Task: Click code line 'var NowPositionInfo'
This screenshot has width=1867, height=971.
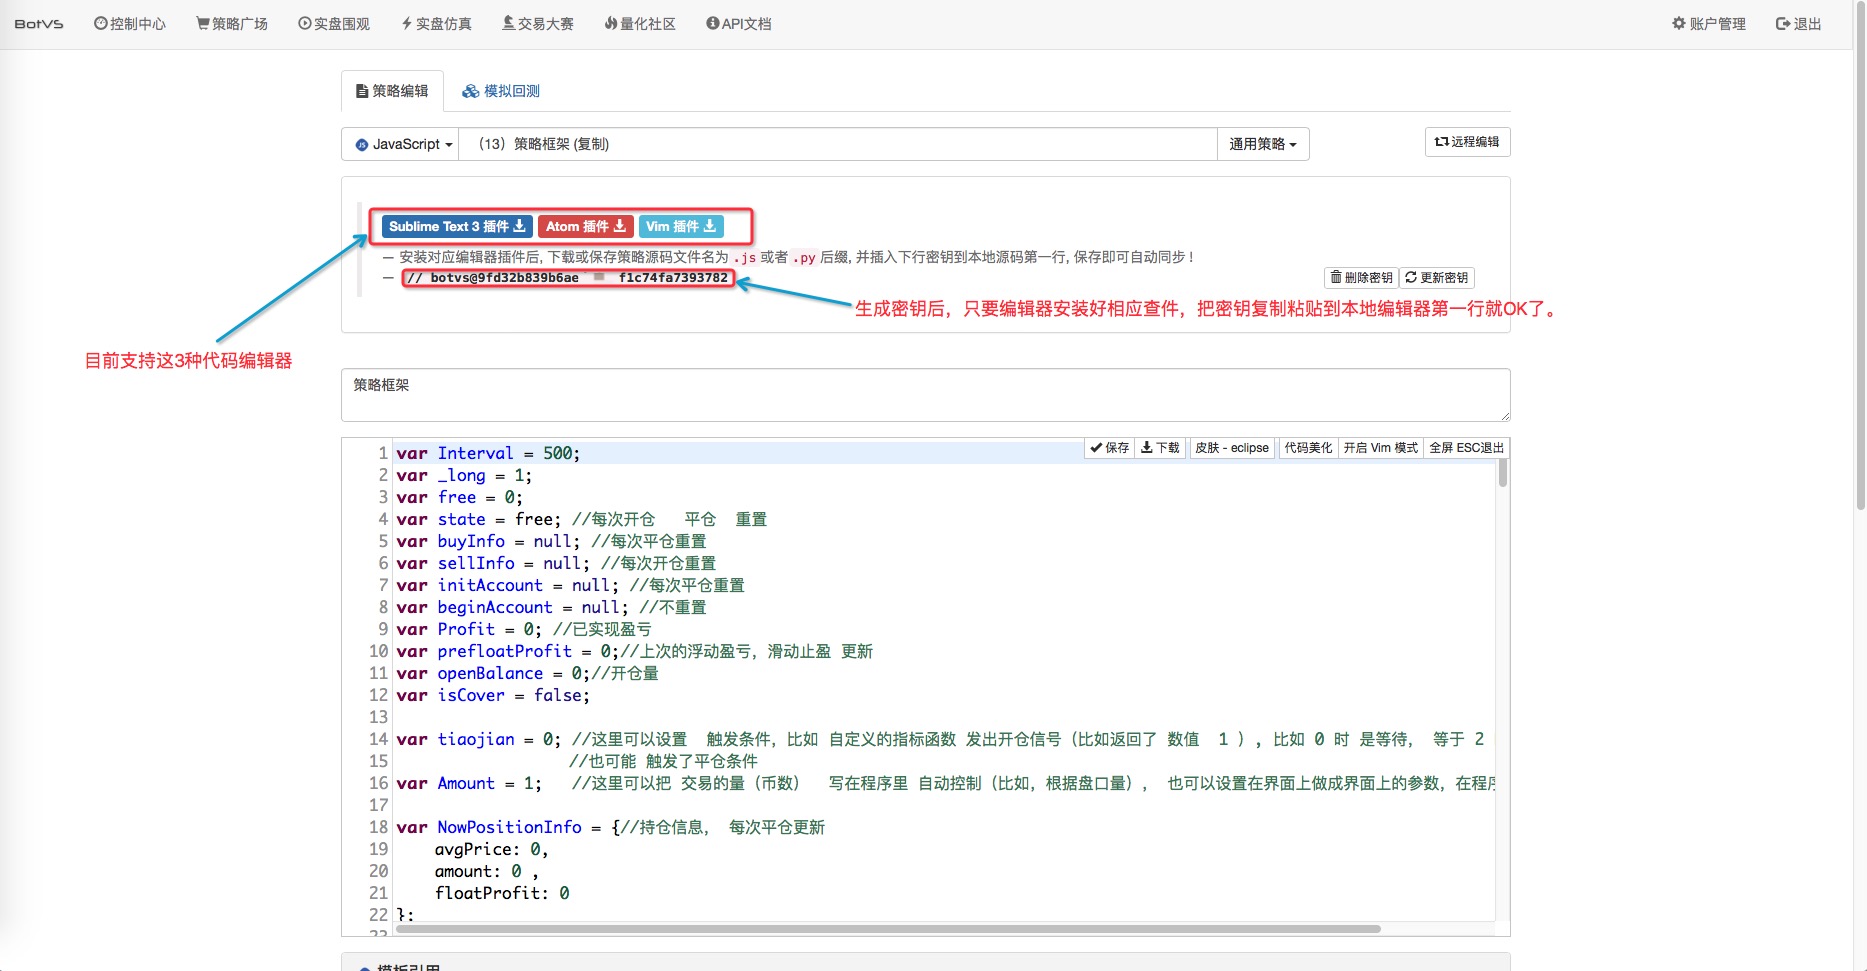Action: coord(611,827)
